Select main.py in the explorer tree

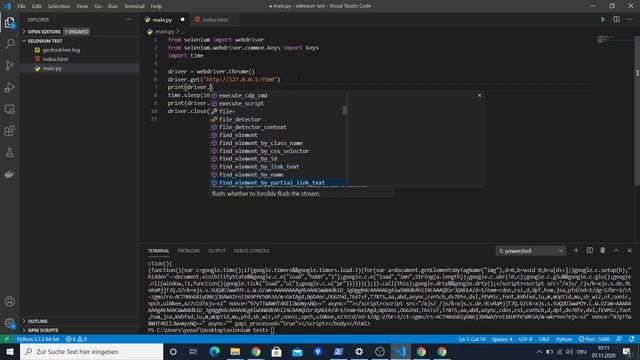[x=80, y=68]
